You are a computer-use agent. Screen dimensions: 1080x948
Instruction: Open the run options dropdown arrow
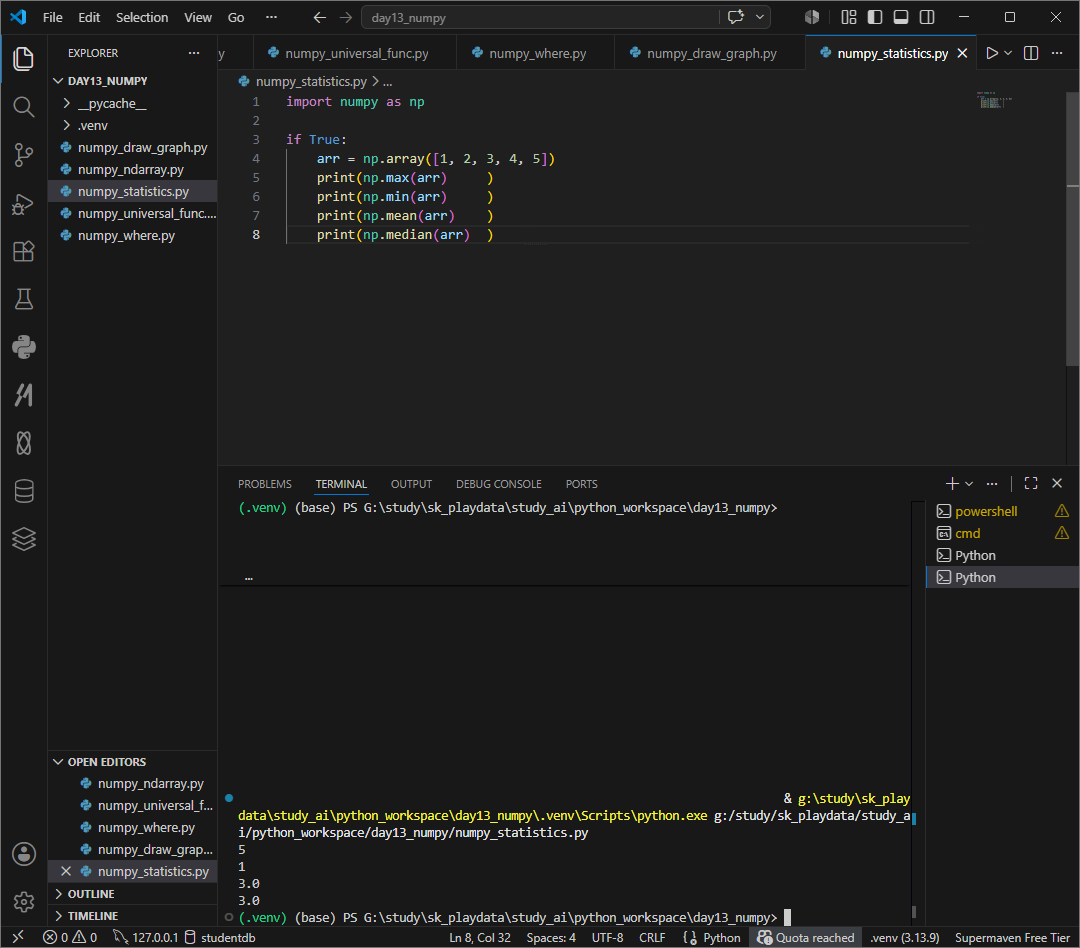coord(1008,53)
